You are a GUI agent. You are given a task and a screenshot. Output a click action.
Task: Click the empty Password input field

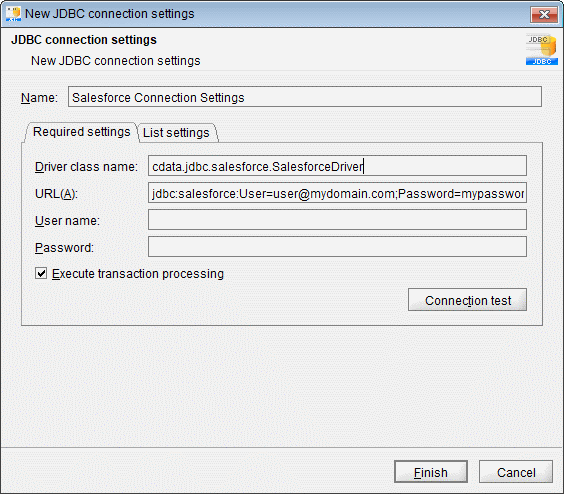click(x=337, y=246)
